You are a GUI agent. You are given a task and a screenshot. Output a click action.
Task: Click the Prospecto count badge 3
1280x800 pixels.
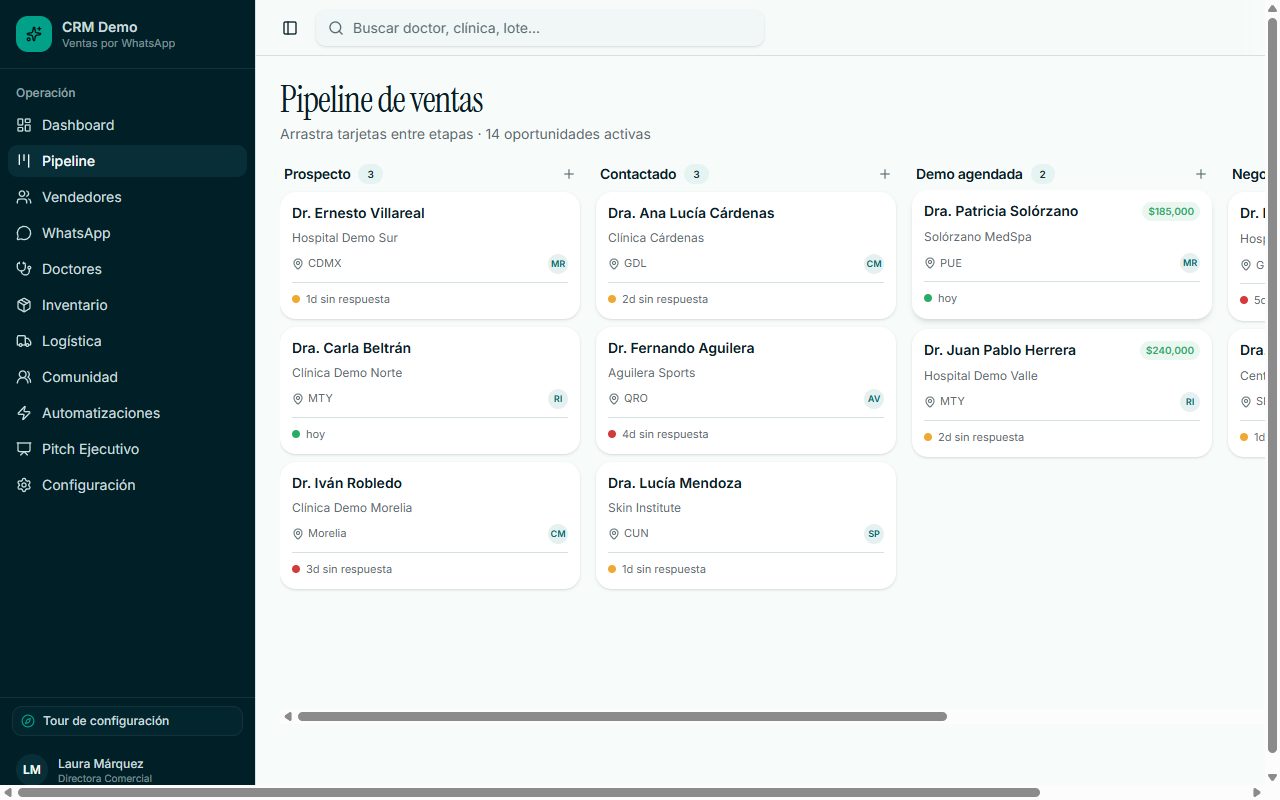click(x=370, y=174)
